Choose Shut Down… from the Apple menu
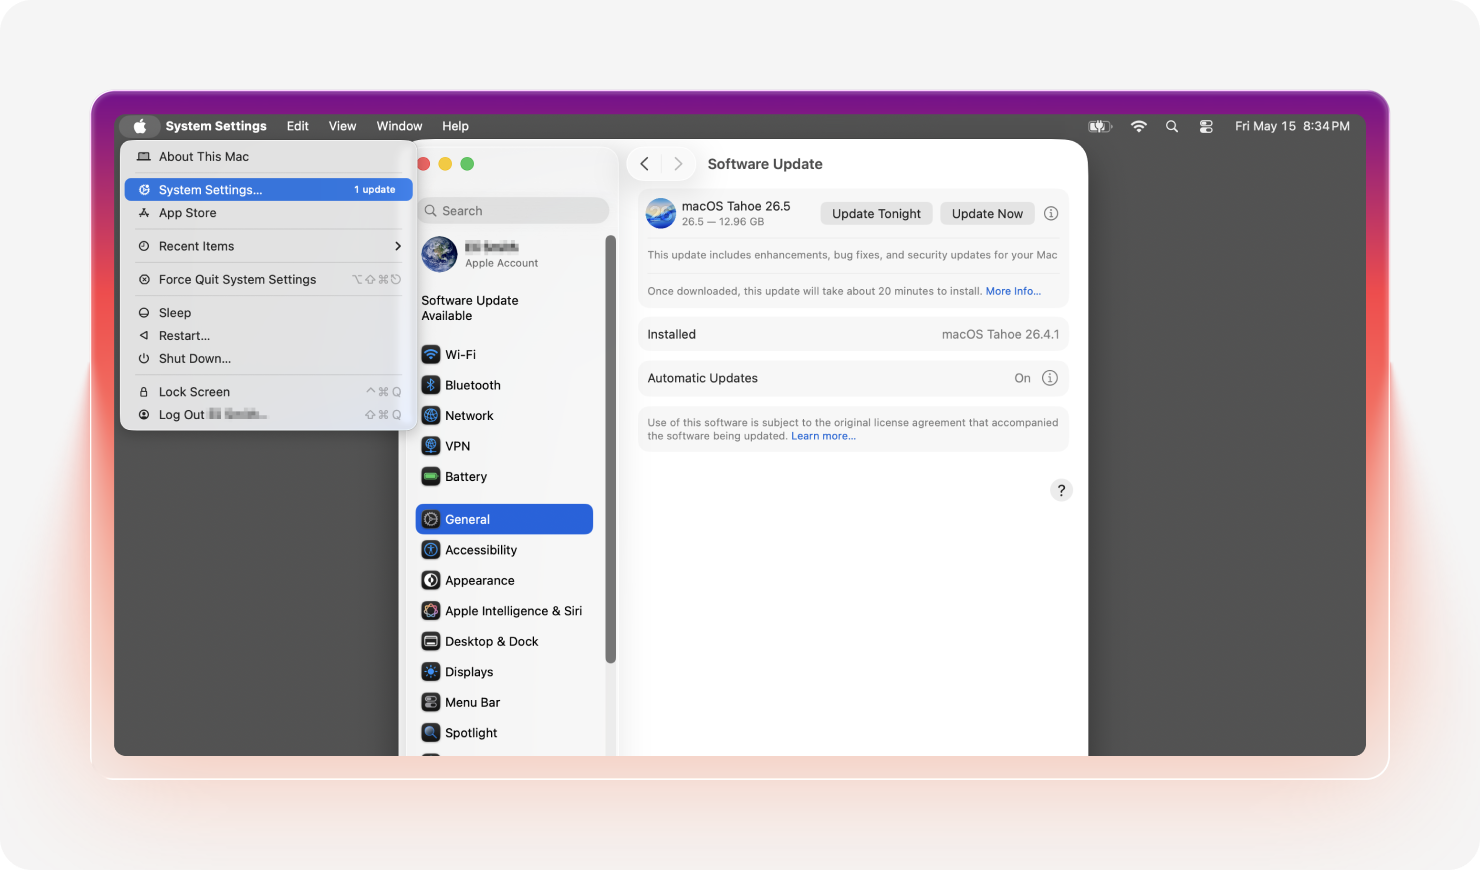This screenshot has width=1480, height=870. click(x=269, y=359)
